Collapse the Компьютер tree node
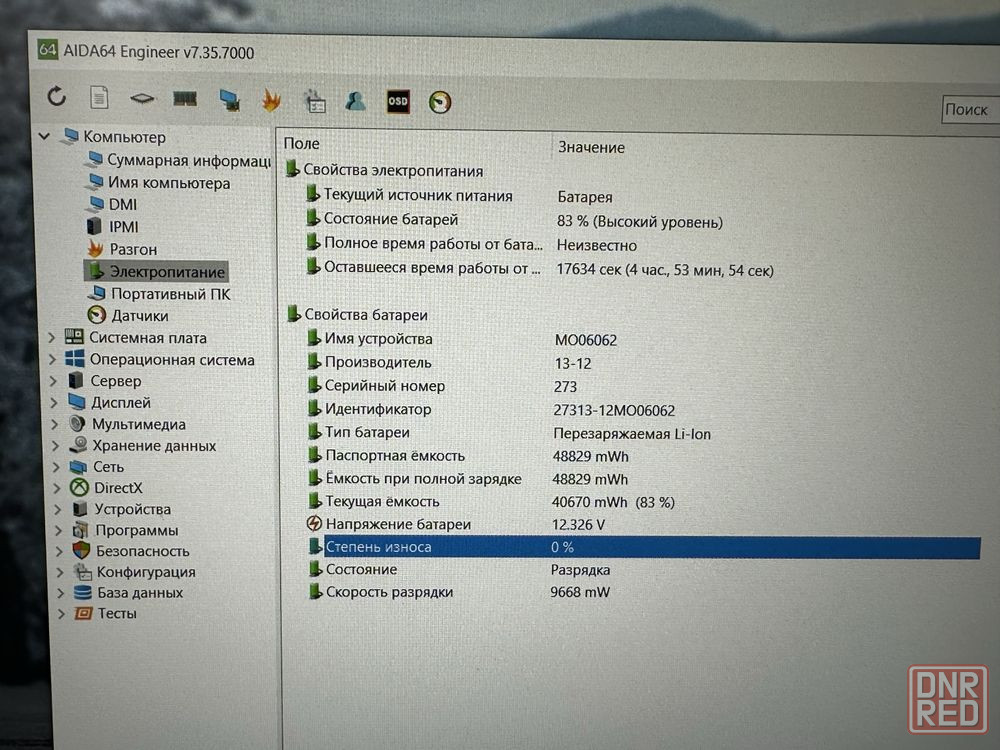The height and width of the screenshot is (750, 1000). (x=44, y=136)
